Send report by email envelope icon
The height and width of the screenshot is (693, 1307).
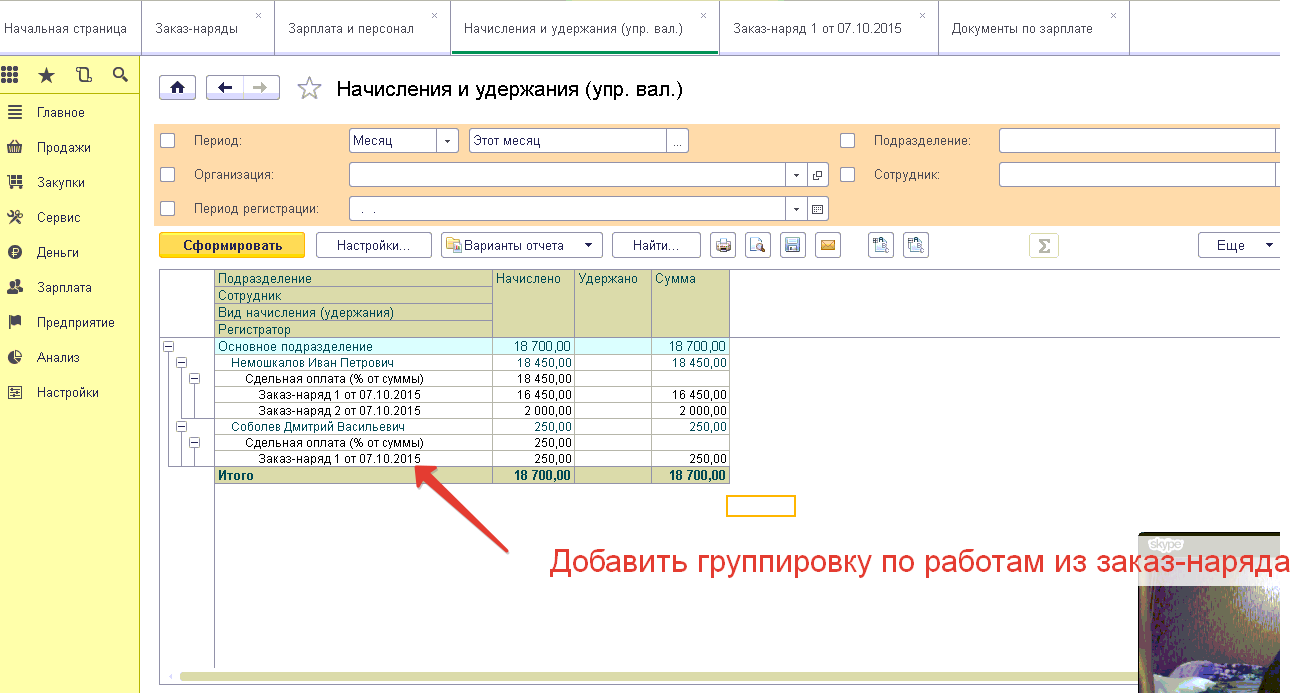click(827, 245)
